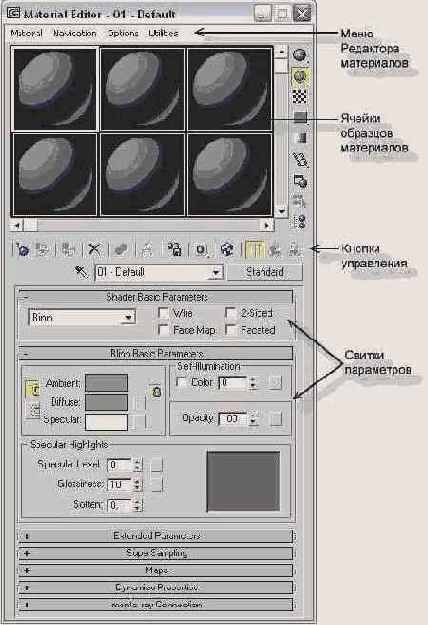Screen dimensions: 428x625
Task: Click the Ambient color swatch
Action: coord(106,383)
